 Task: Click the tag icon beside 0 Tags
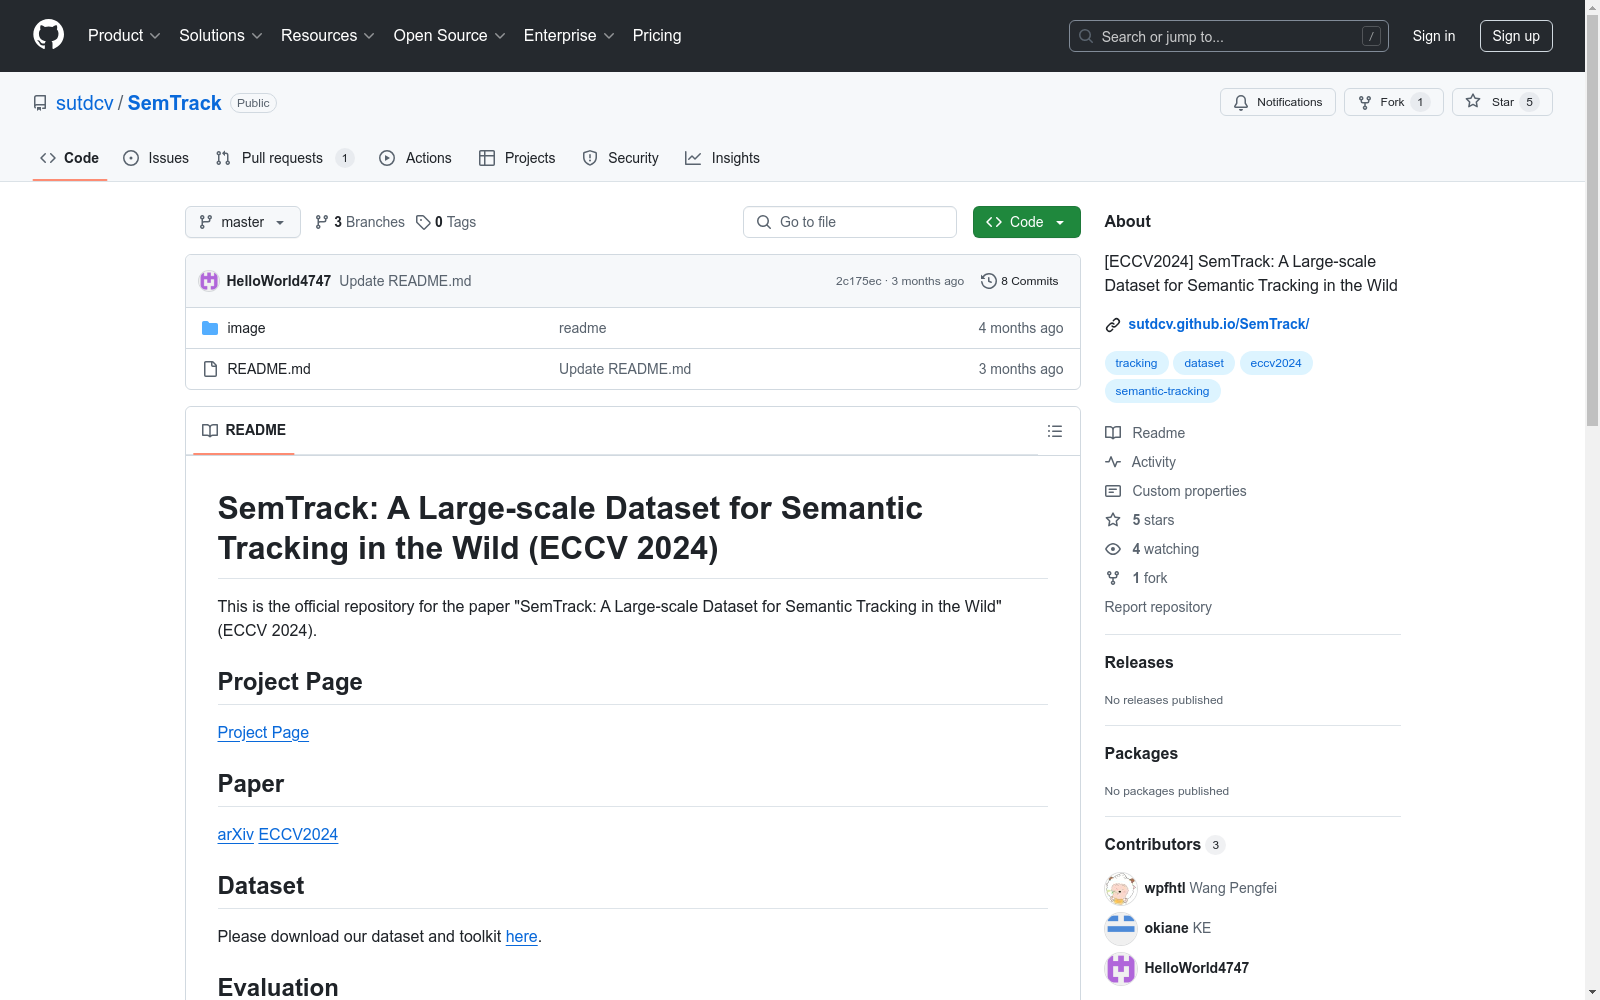coord(423,222)
